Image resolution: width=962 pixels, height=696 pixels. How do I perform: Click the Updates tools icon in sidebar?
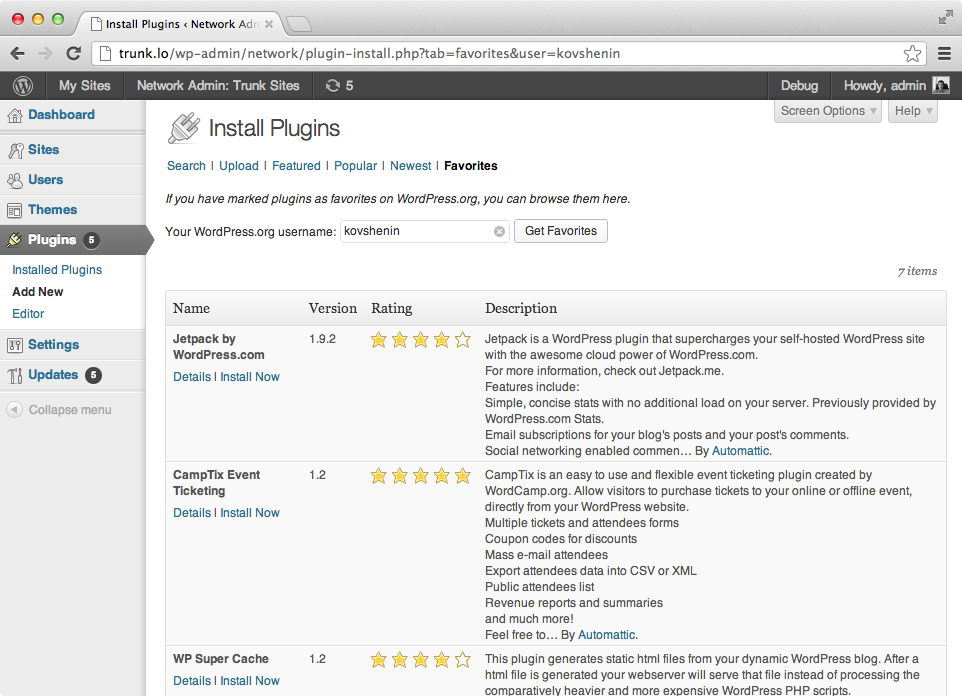pos(15,375)
